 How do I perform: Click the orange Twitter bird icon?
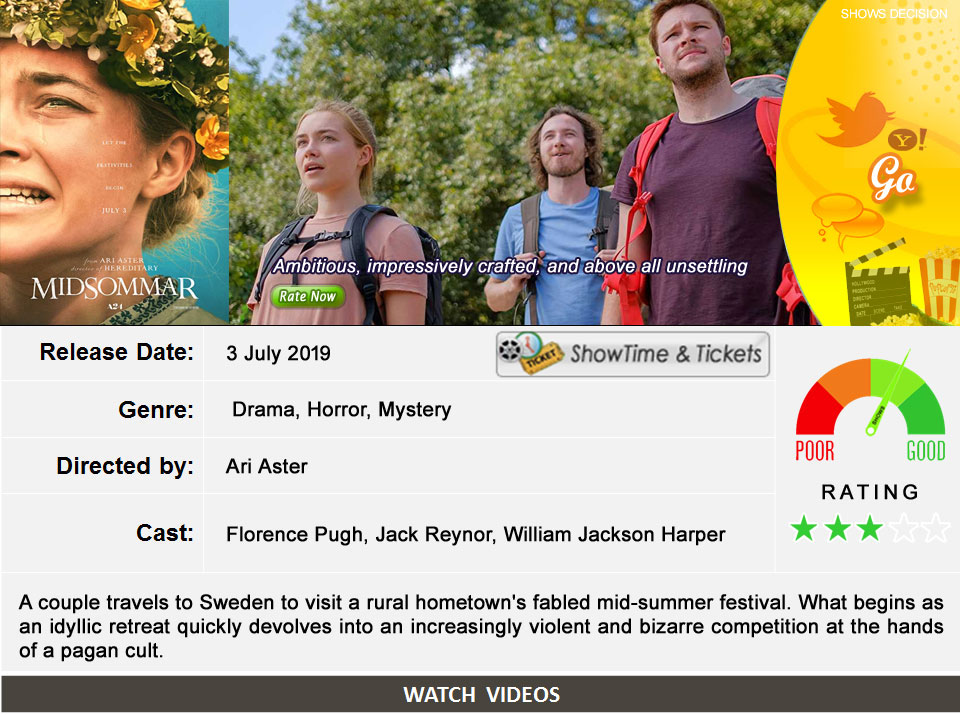(x=854, y=119)
